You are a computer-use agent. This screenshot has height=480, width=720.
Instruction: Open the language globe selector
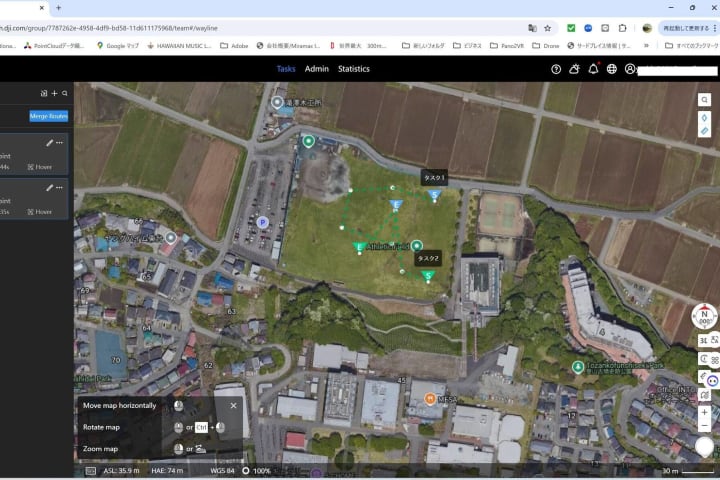612,69
